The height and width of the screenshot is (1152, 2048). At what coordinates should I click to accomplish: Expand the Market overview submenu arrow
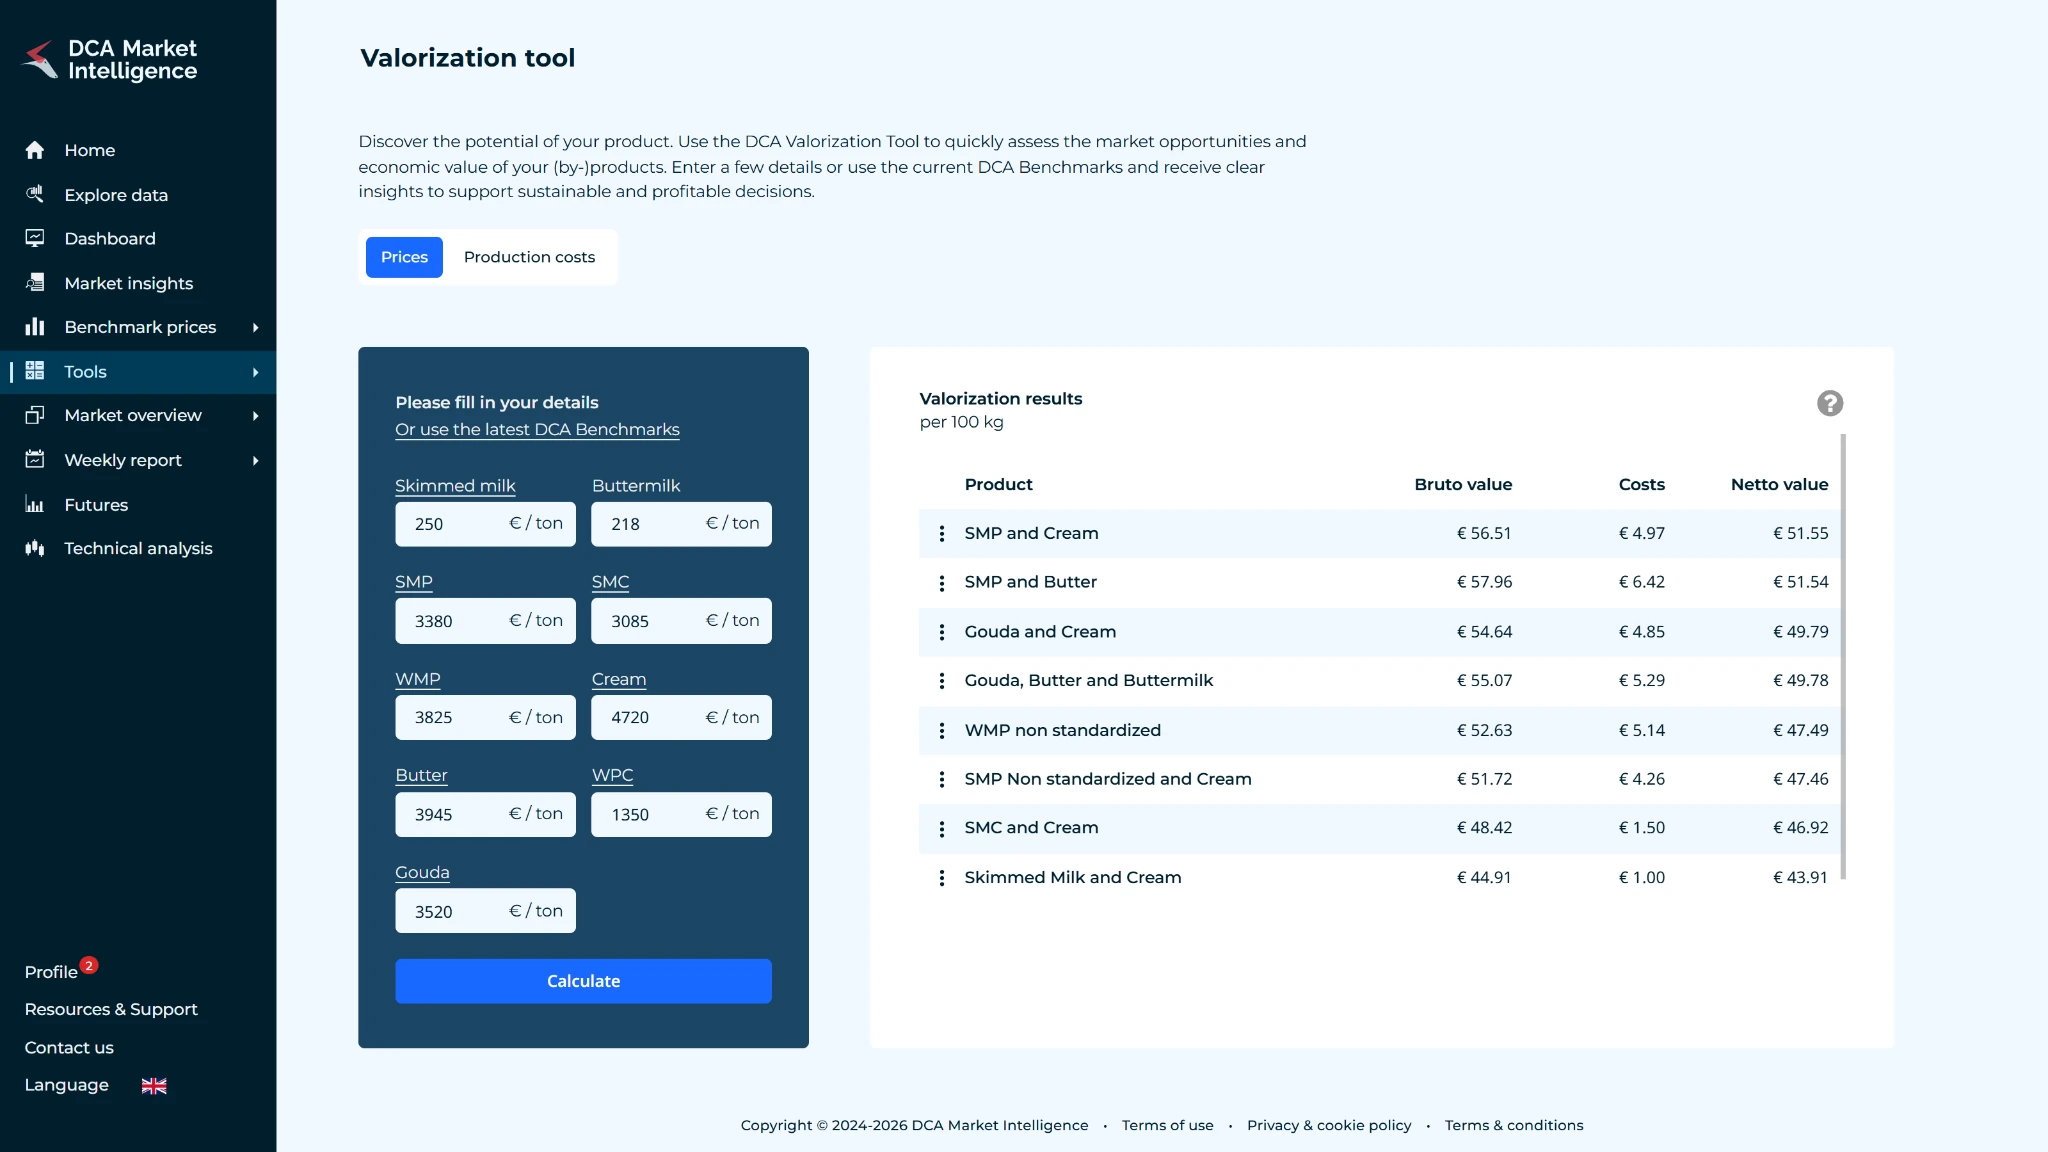(256, 416)
